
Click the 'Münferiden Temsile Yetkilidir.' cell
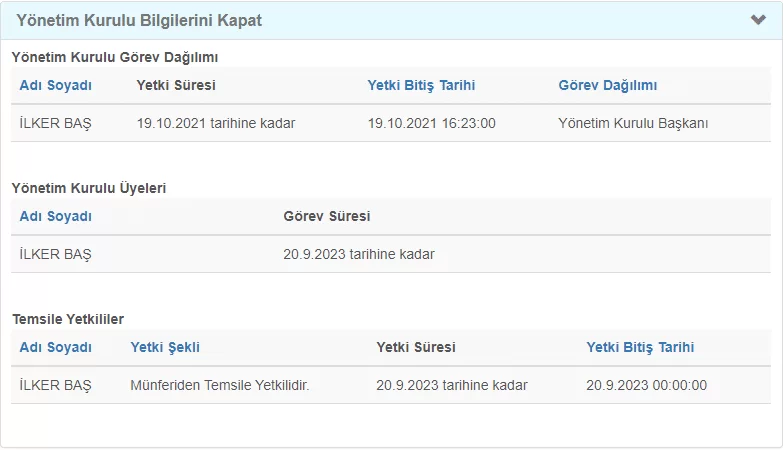tap(220, 385)
